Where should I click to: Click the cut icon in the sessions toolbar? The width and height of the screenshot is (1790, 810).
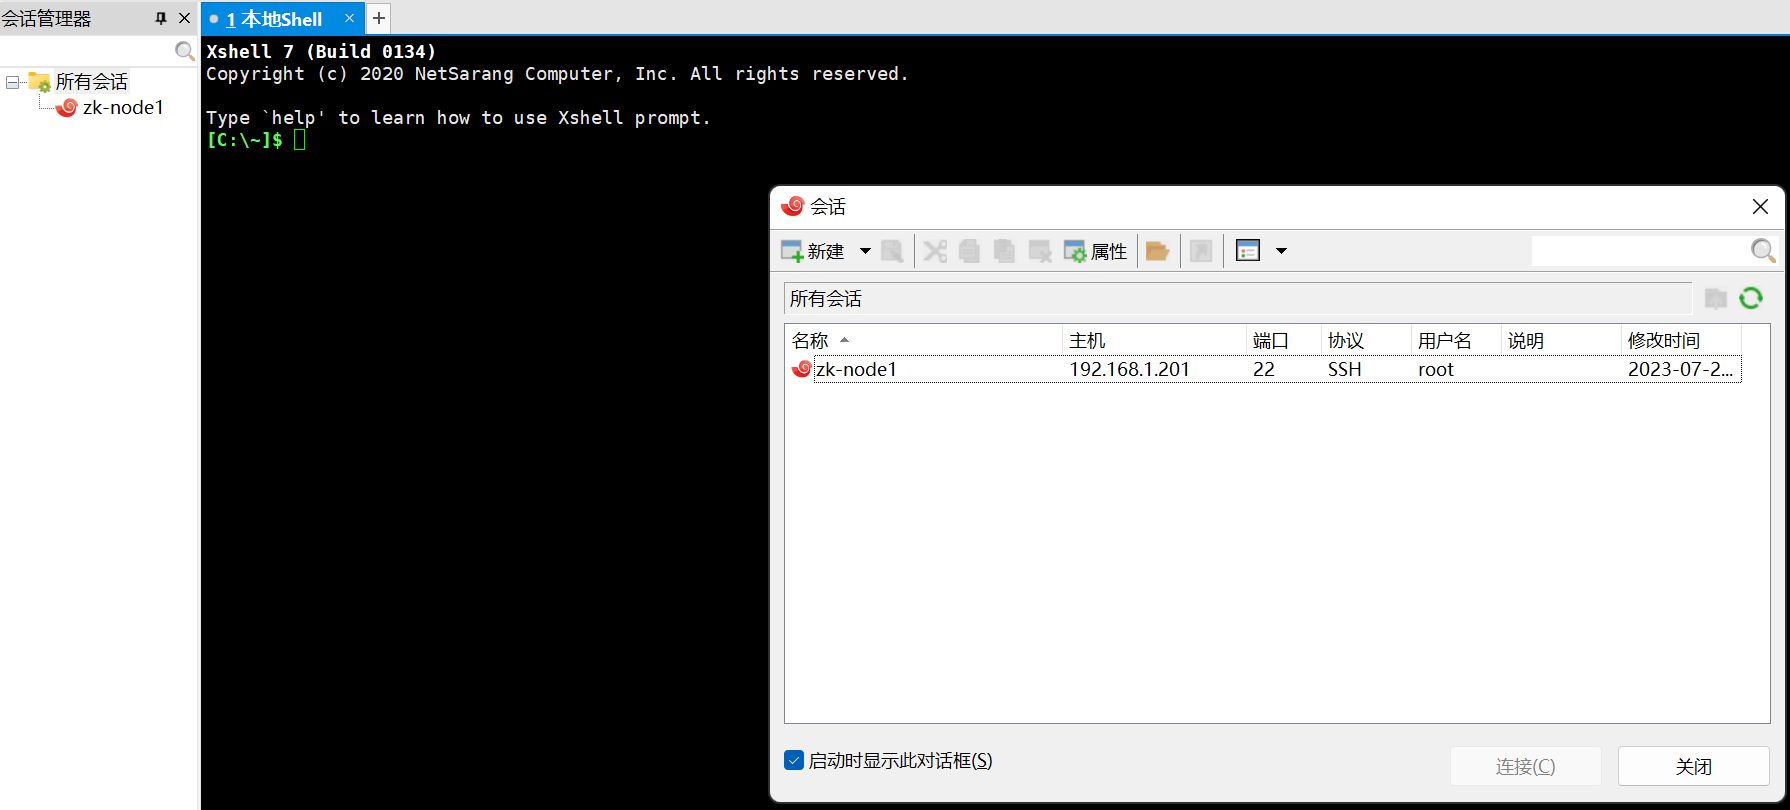point(935,251)
